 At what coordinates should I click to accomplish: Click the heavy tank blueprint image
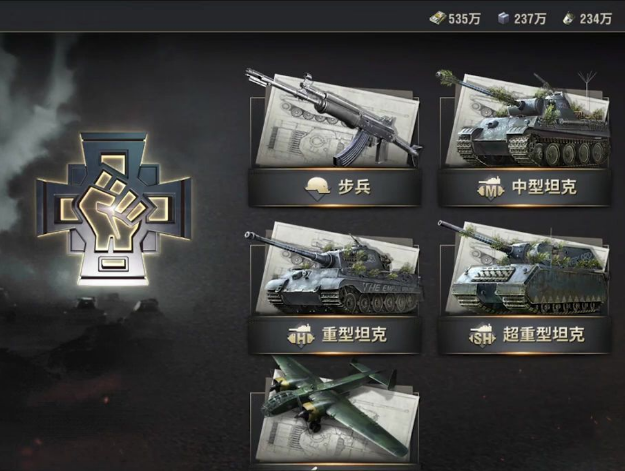(334, 269)
